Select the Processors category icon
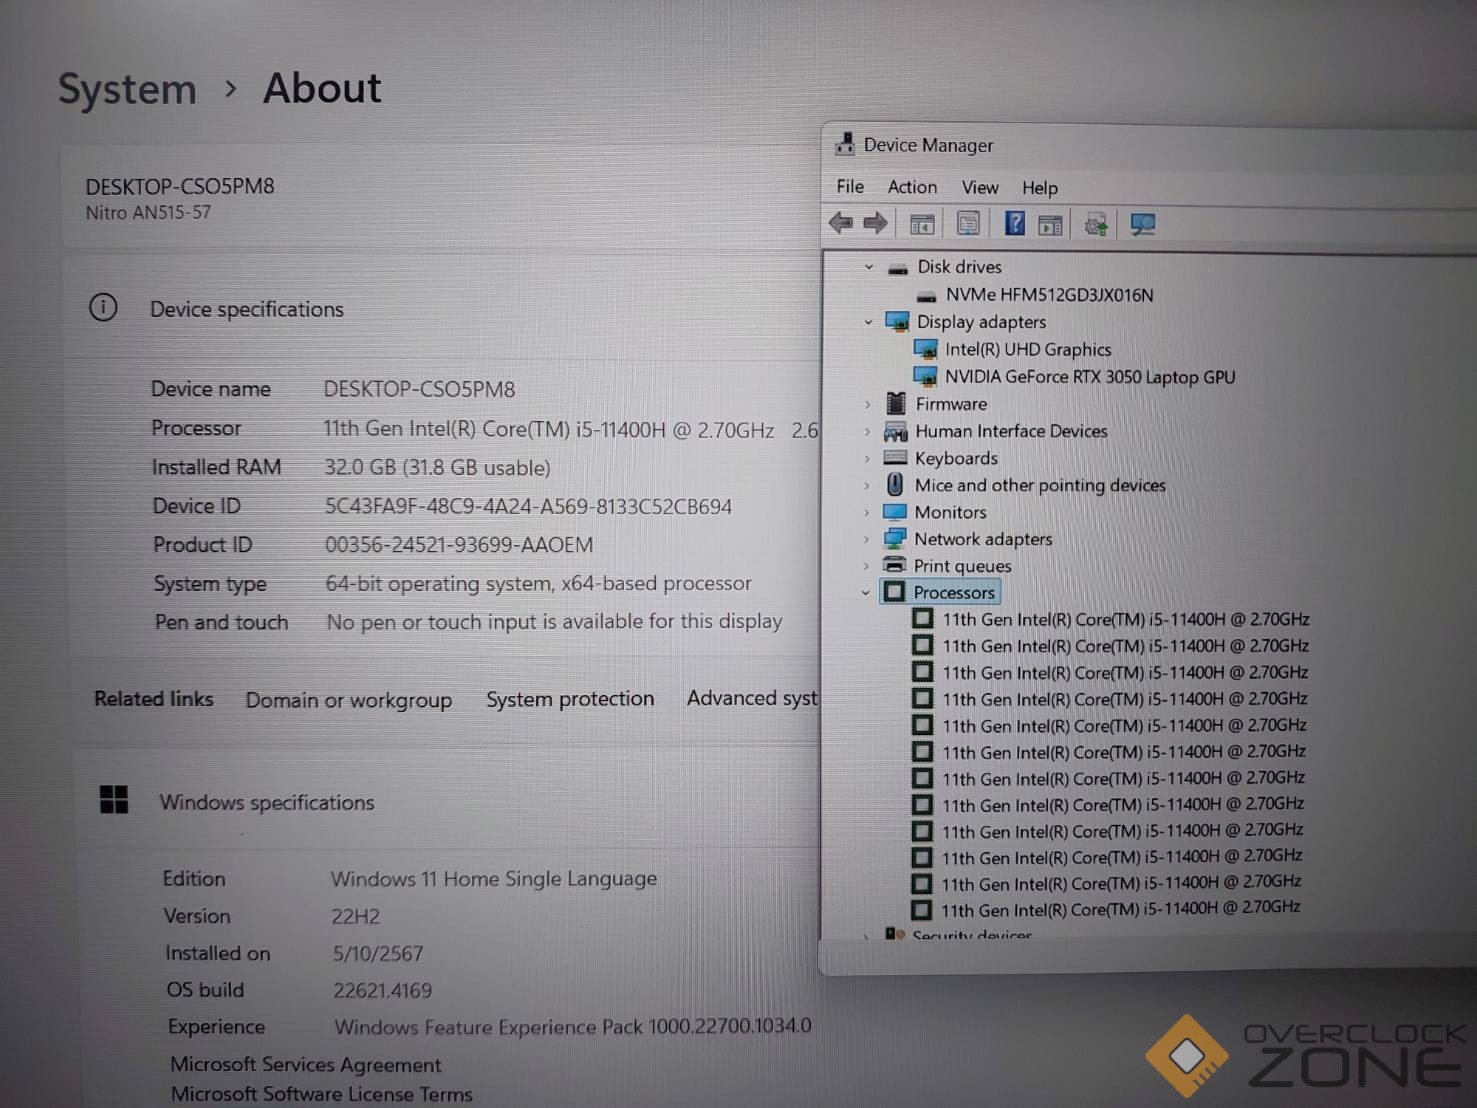 tap(894, 592)
